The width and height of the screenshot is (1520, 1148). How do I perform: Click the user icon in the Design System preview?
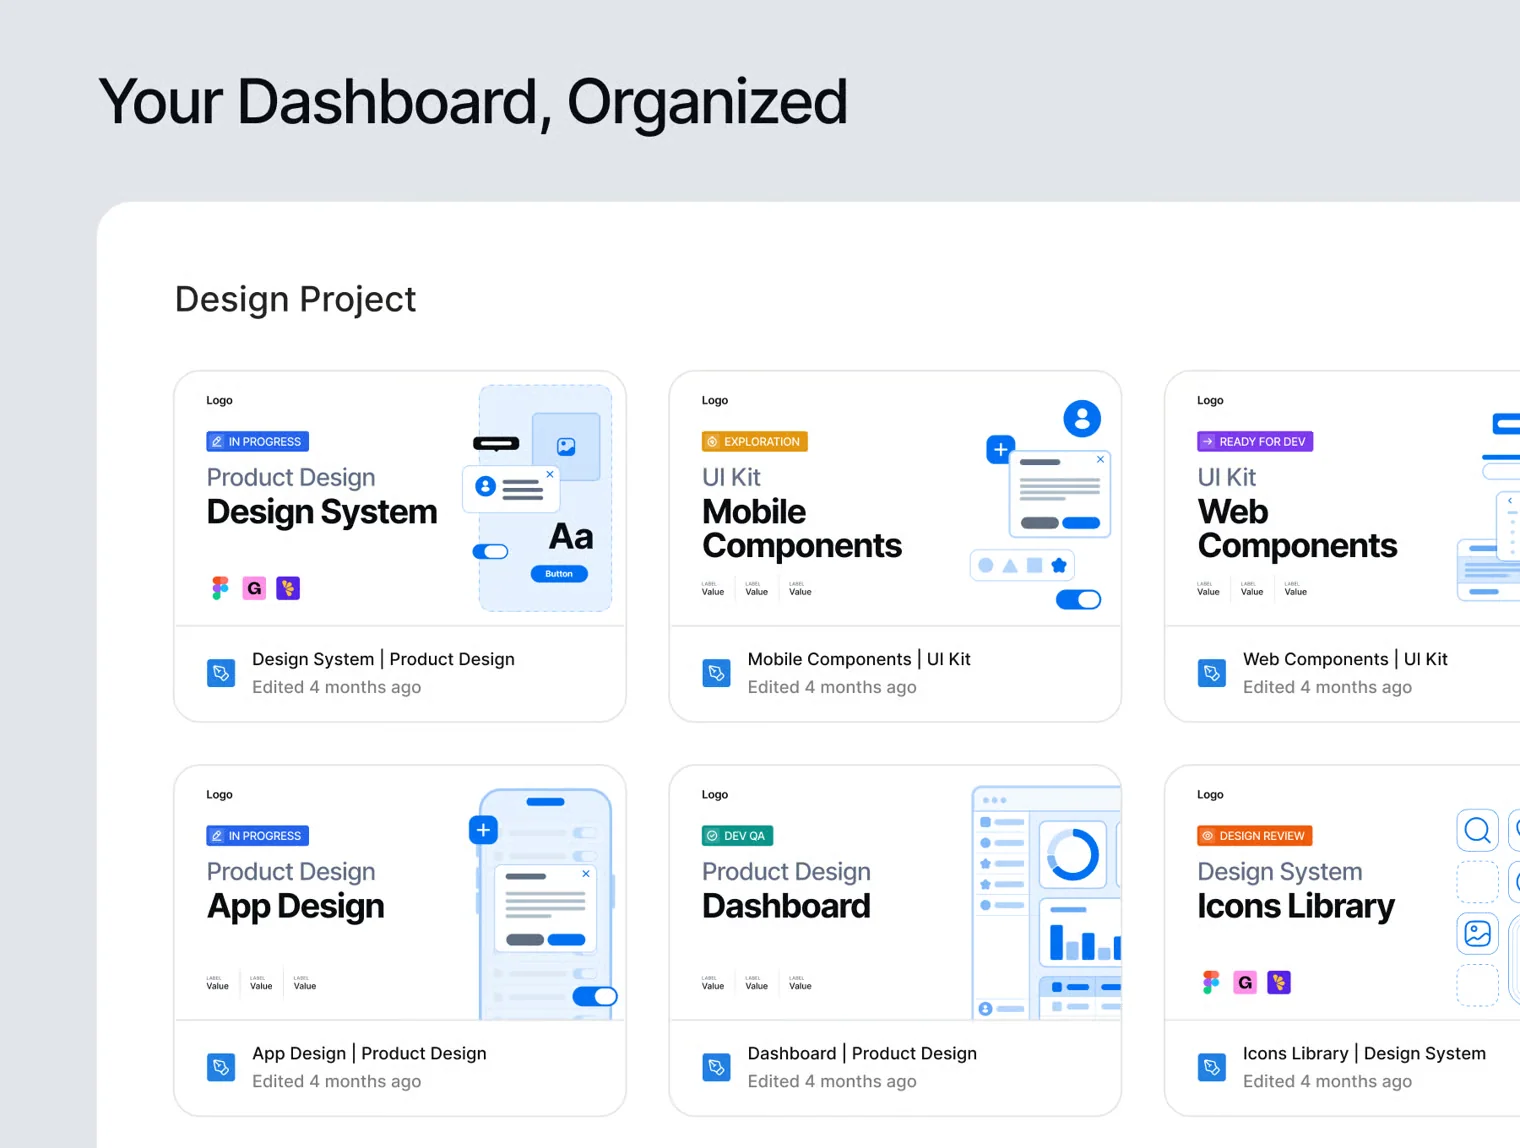(486, 486)
